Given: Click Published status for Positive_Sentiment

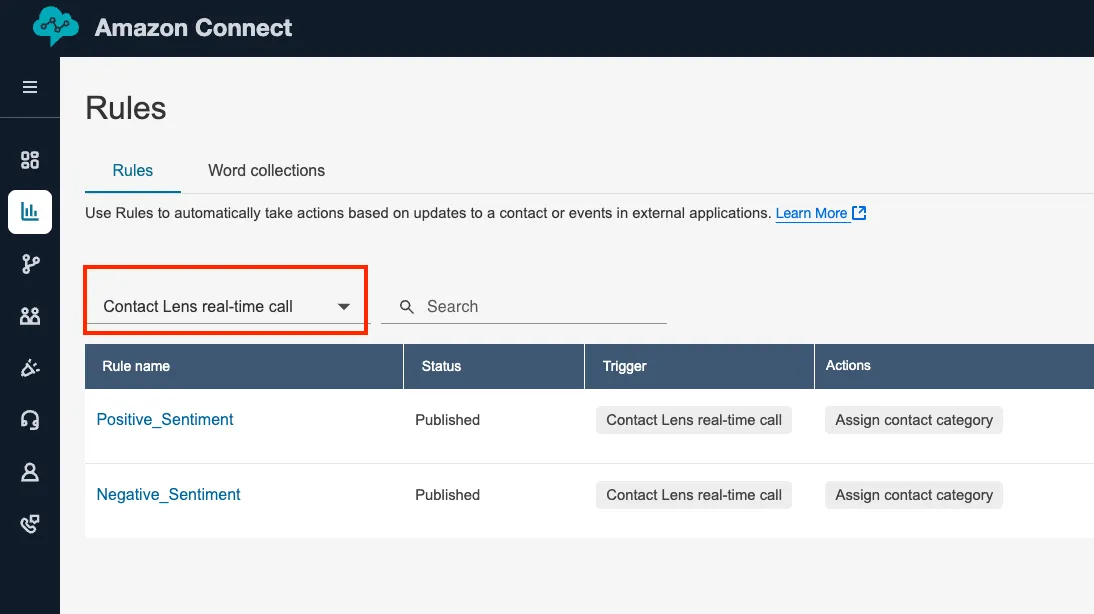Looking at the screenshot, I should 447,420.
